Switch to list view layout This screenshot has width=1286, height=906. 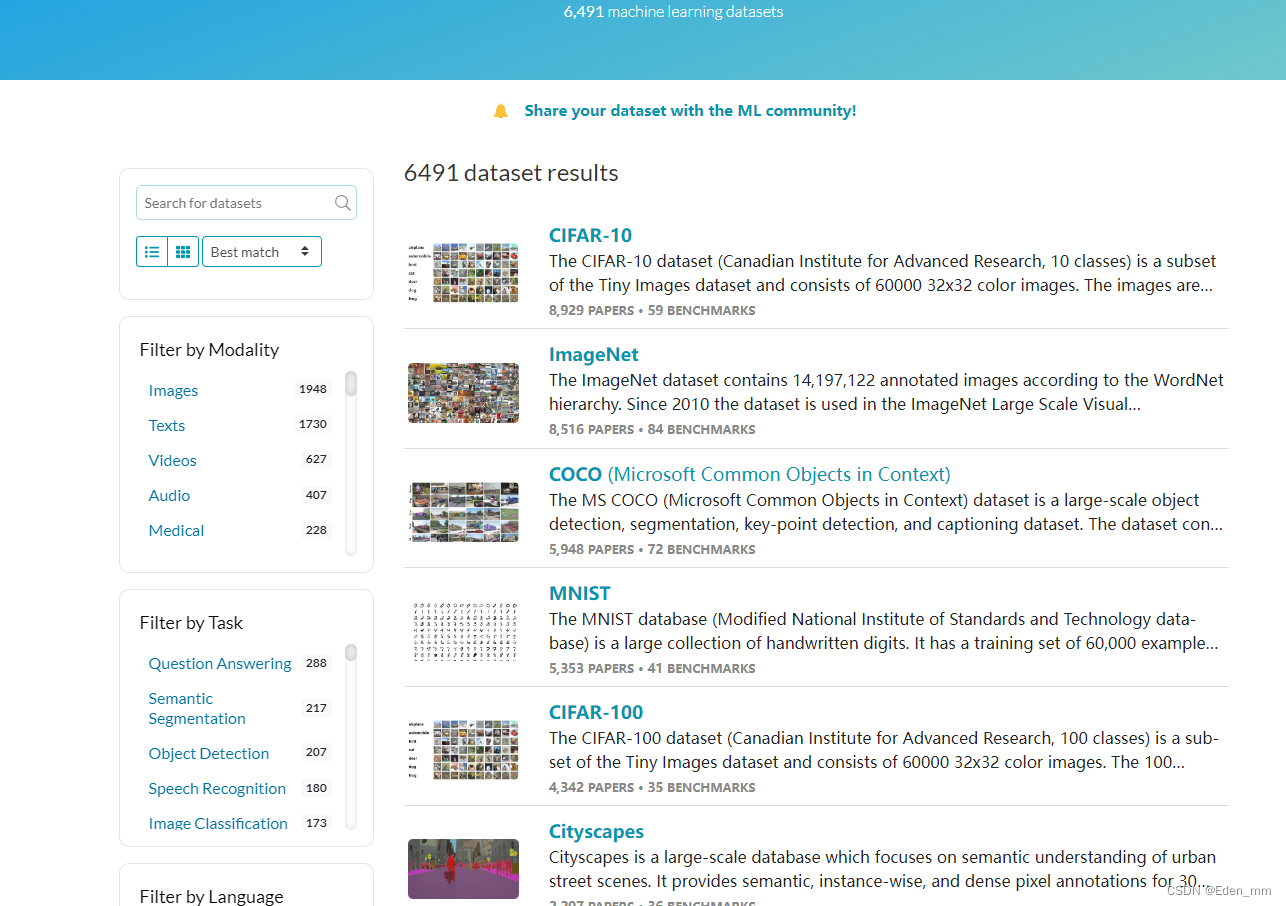pos(152,252)
